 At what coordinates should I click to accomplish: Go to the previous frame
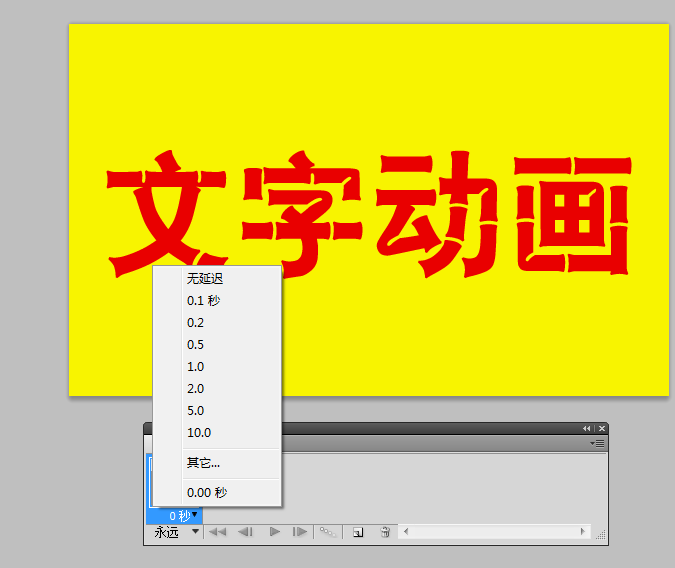245,532
